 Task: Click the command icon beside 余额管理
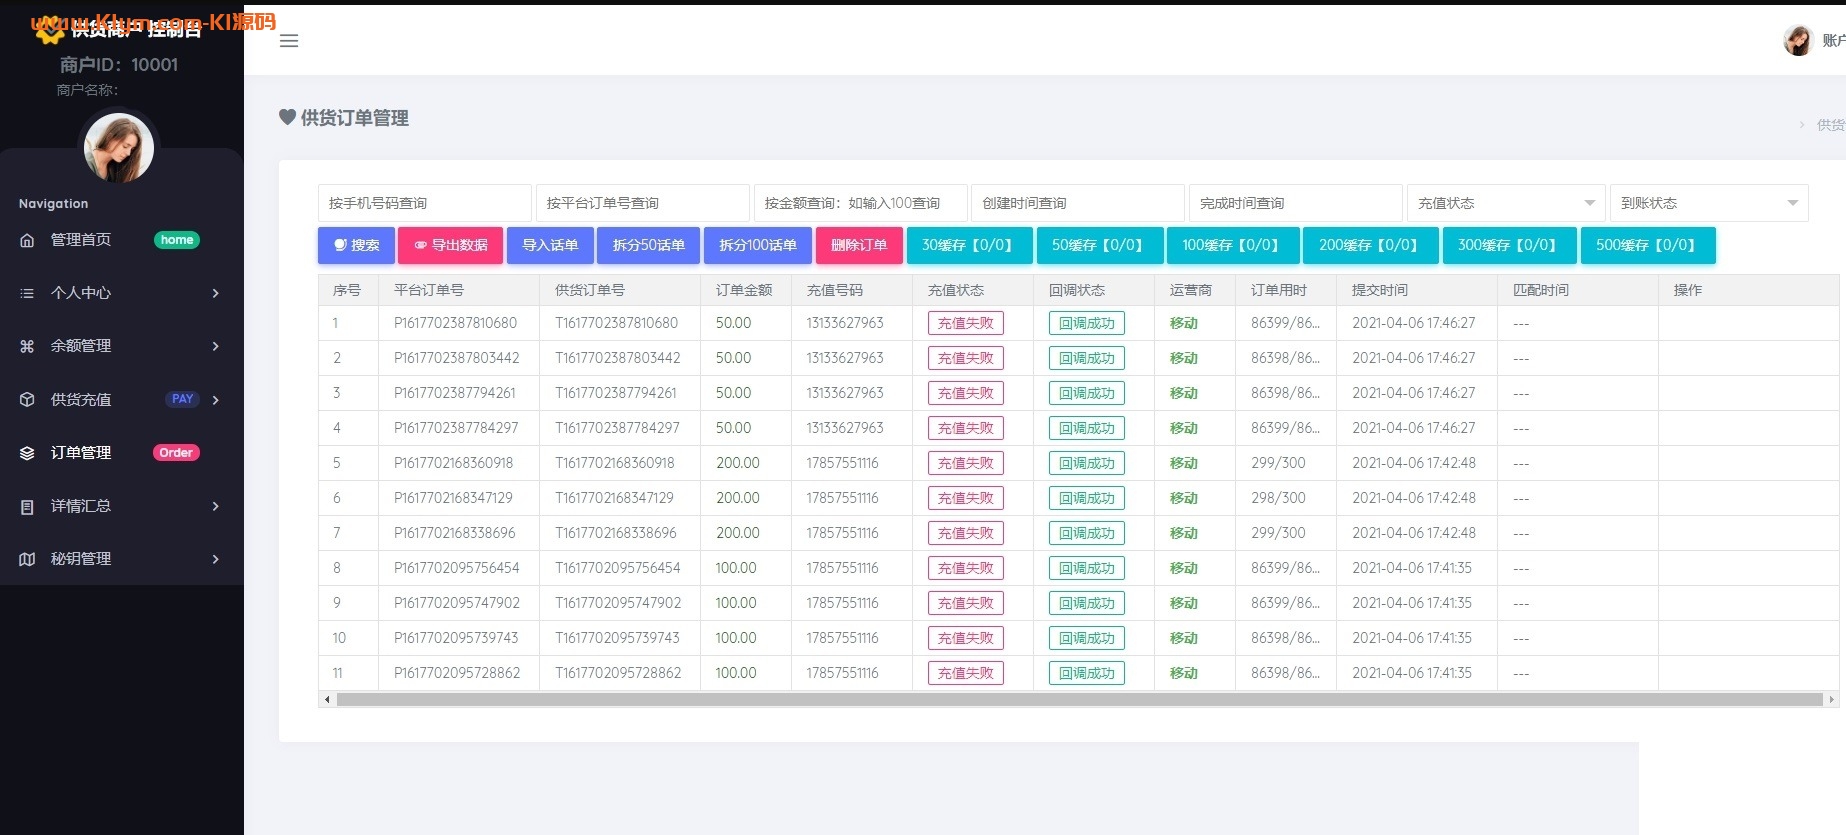click(27, 346)
